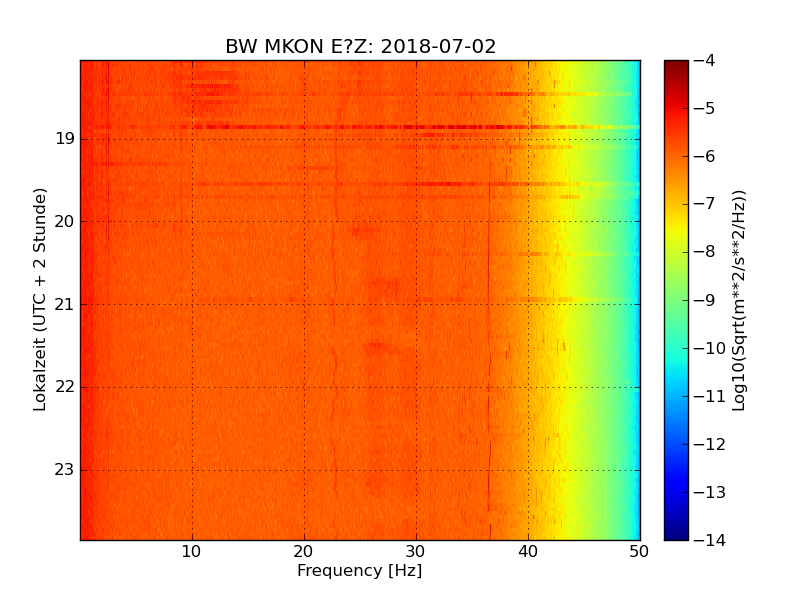800x600 pixels.
Task: Click the colorbar tick label −9
Action: (x=704, y=300)
